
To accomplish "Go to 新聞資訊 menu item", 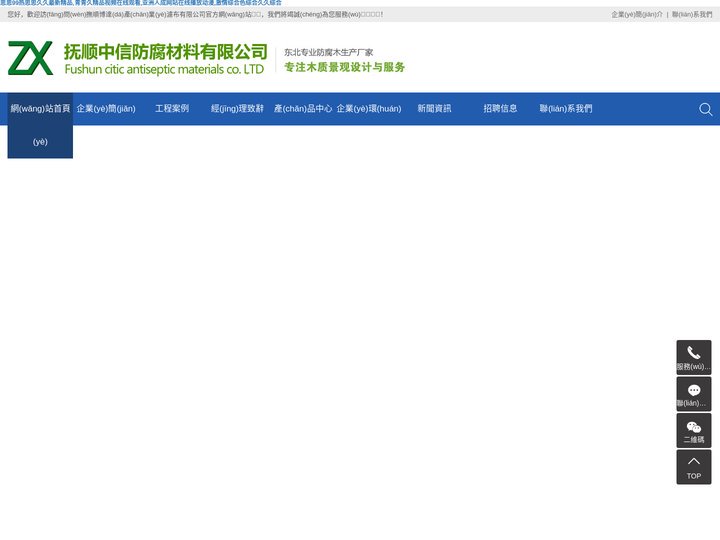I will click(434, 109).
